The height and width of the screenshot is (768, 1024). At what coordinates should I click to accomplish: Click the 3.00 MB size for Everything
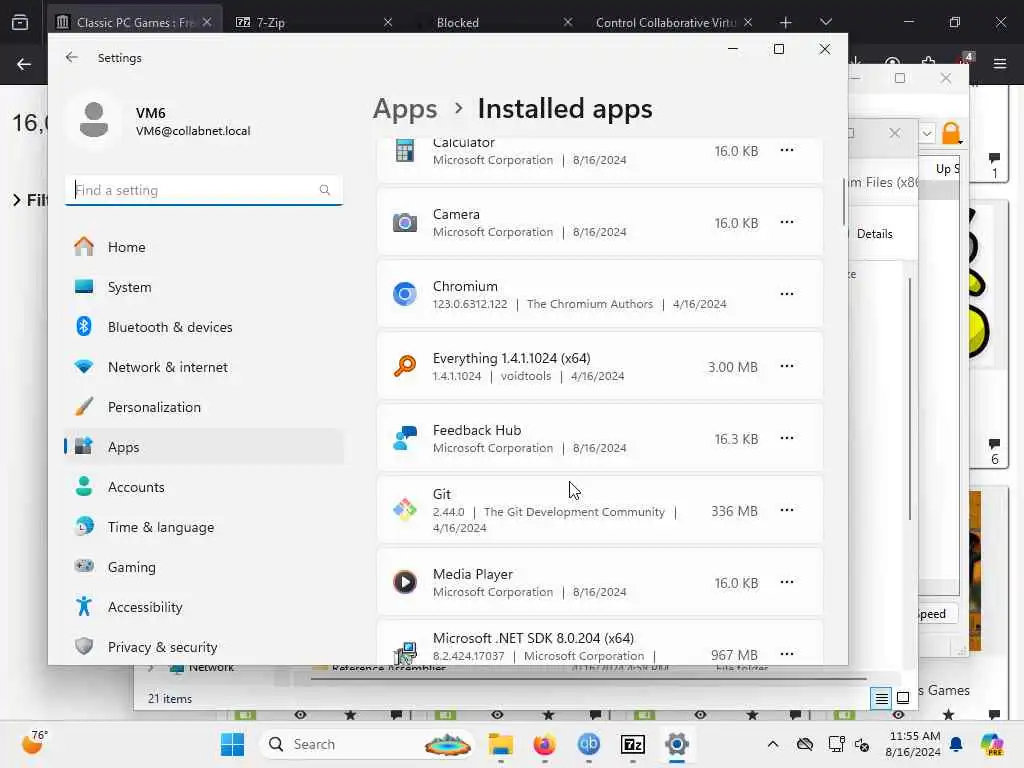point(733,367)
